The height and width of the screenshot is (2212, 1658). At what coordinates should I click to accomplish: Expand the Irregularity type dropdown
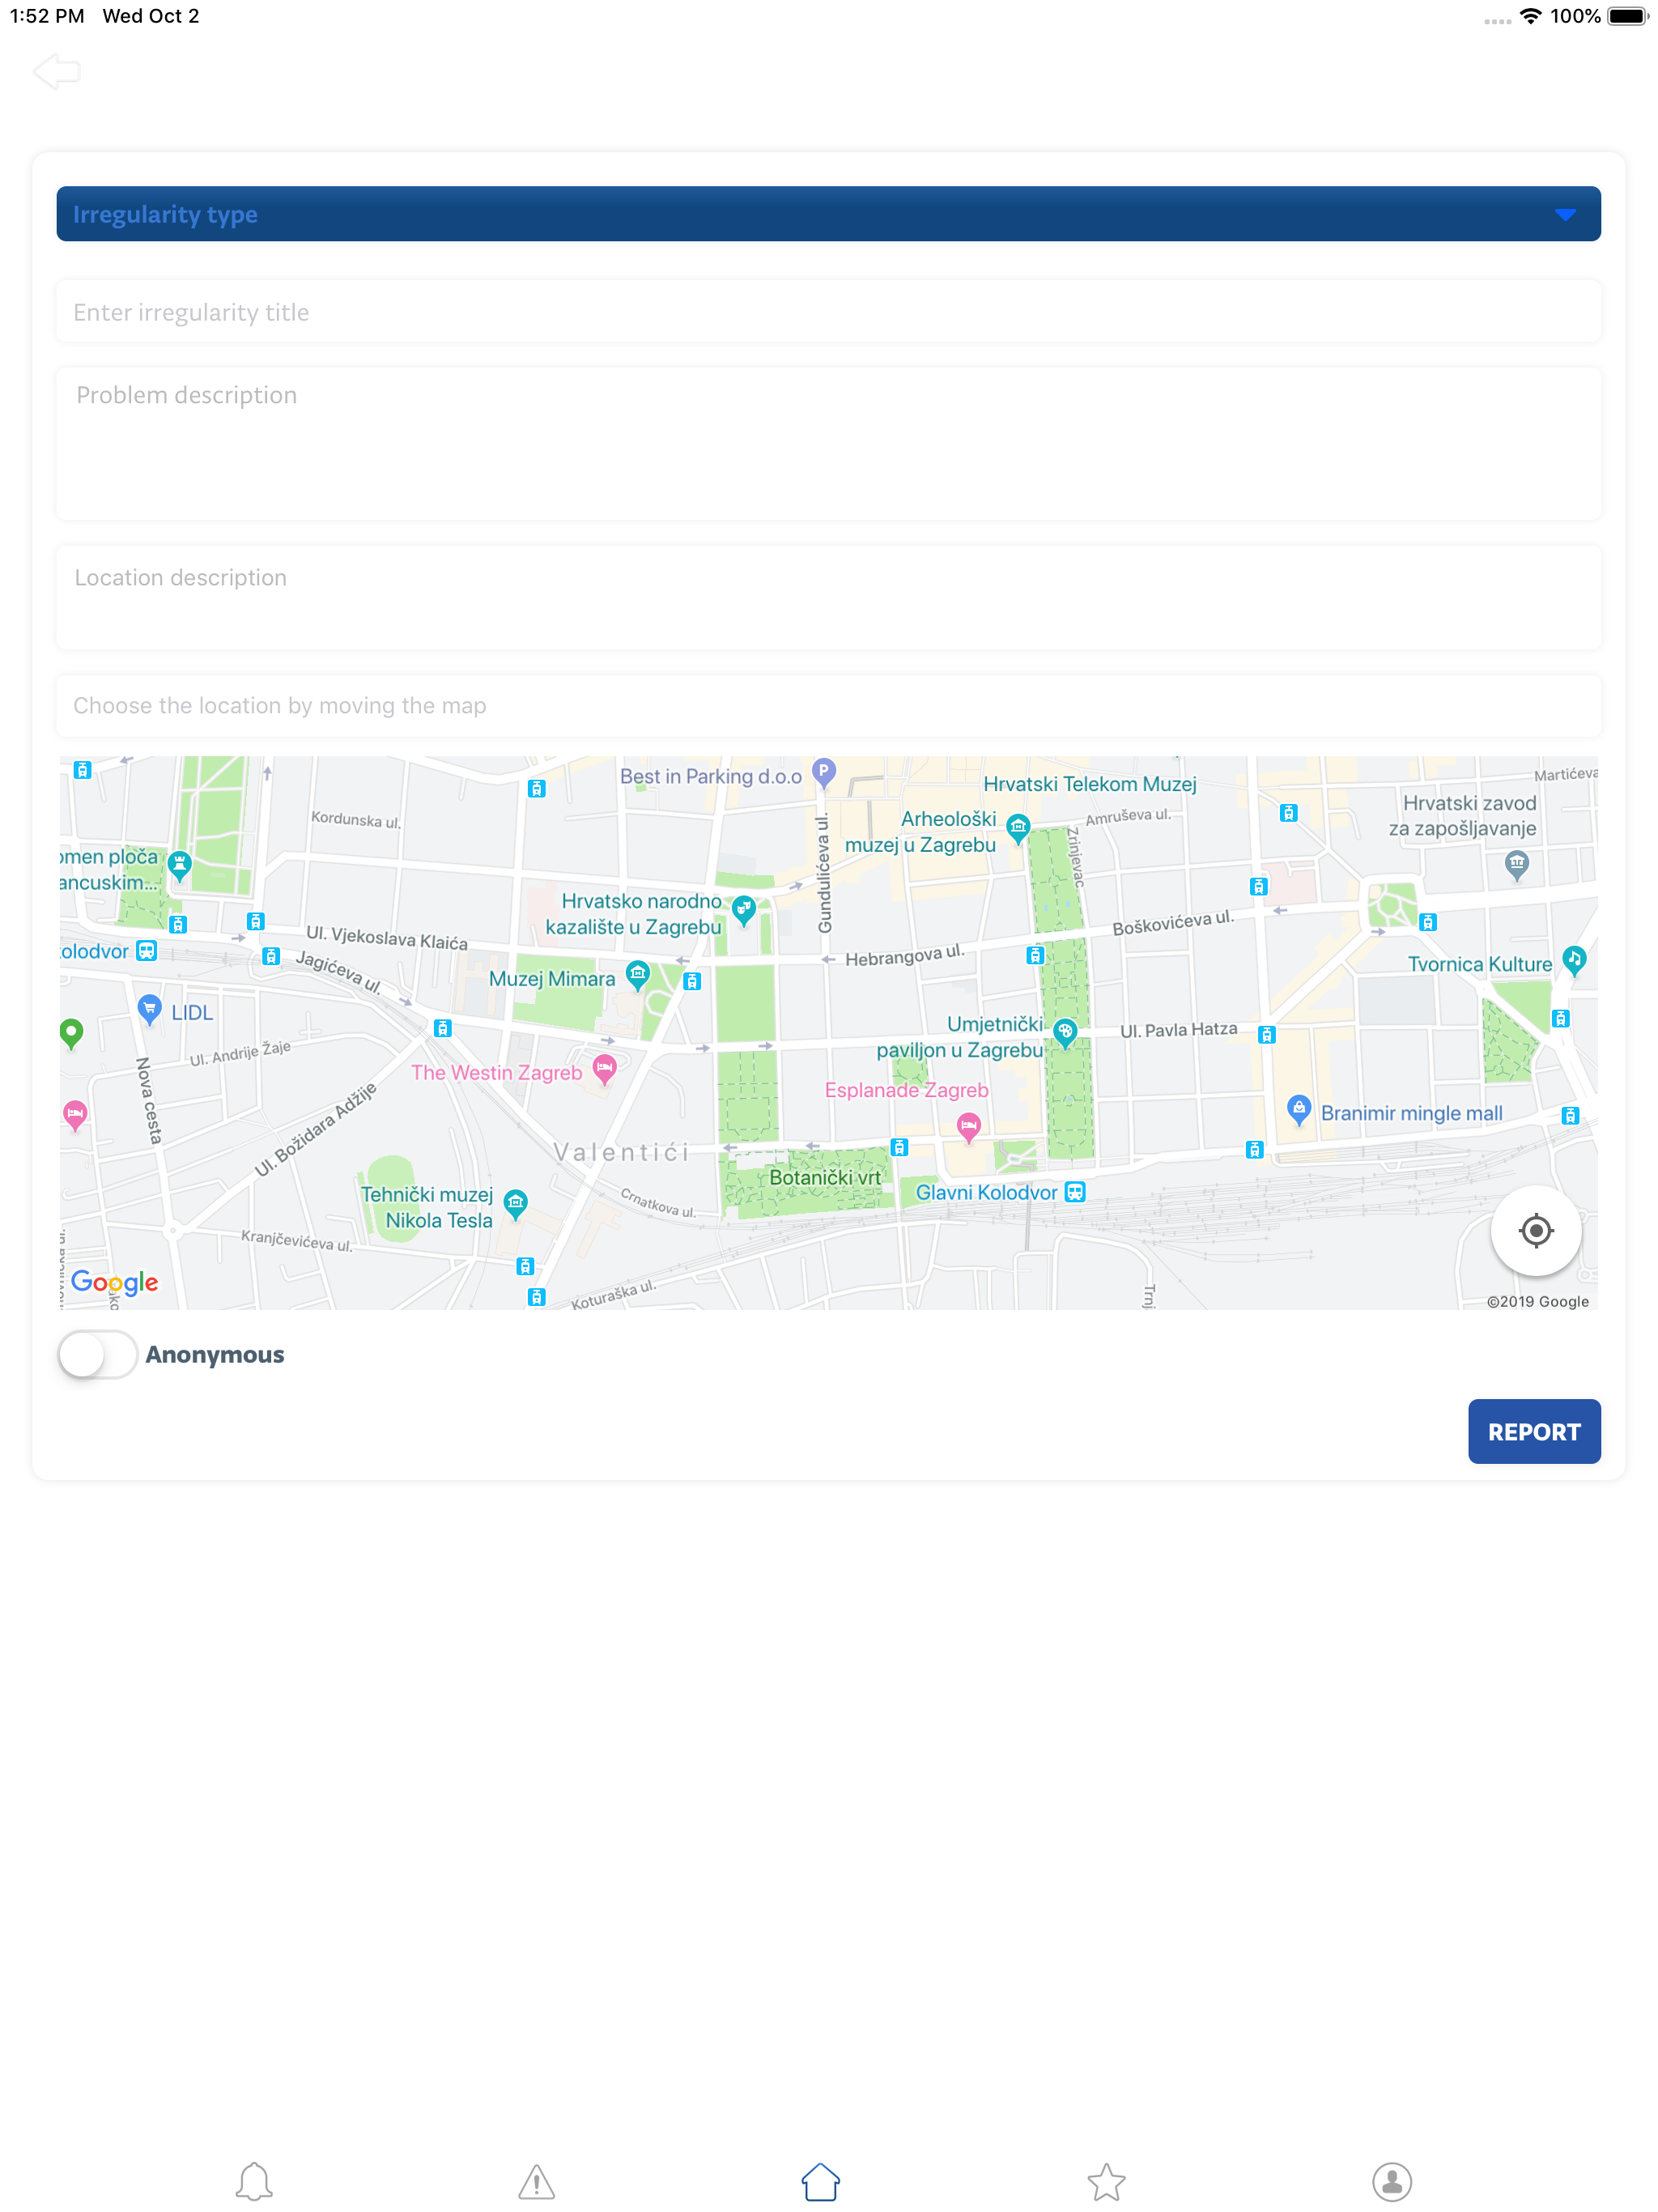(x=828, y=214)
